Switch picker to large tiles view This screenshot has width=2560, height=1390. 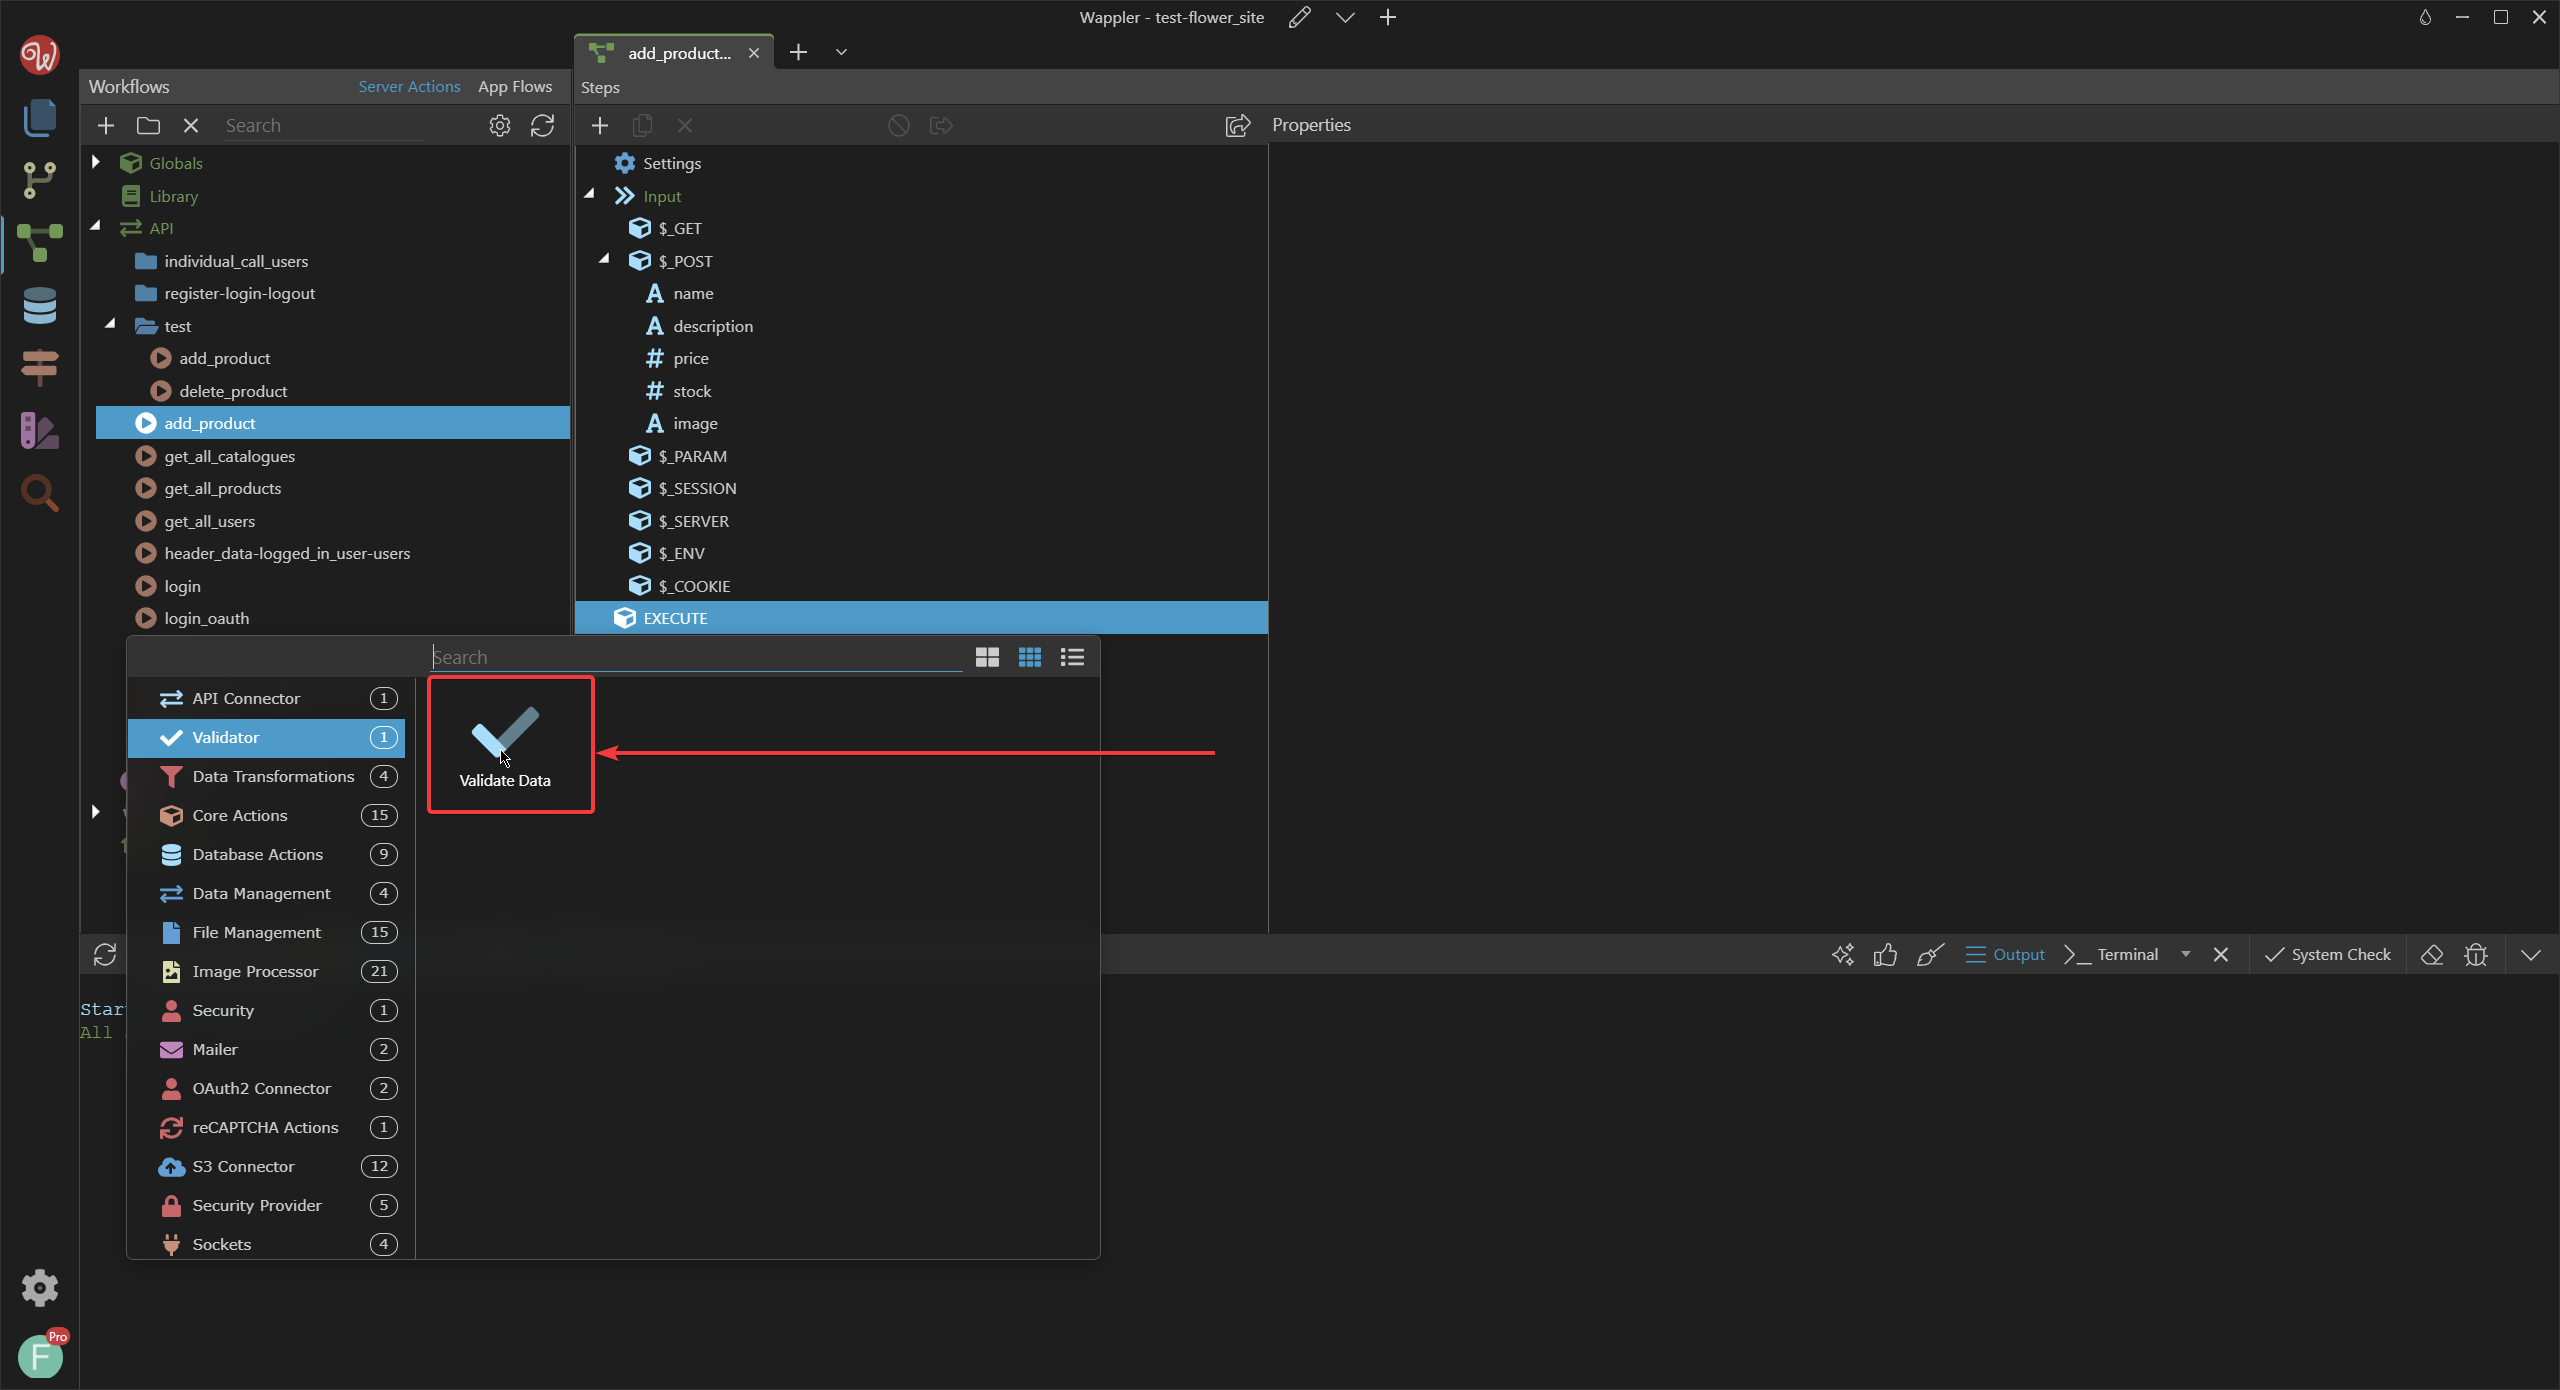coord(987,657)
